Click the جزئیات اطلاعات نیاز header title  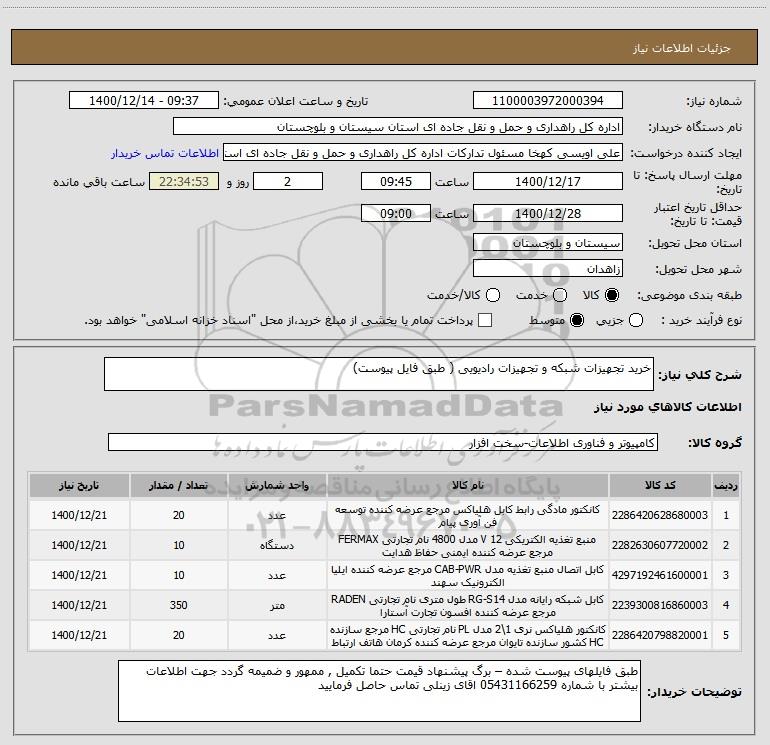pyautogui.click(x=682, y=48)
